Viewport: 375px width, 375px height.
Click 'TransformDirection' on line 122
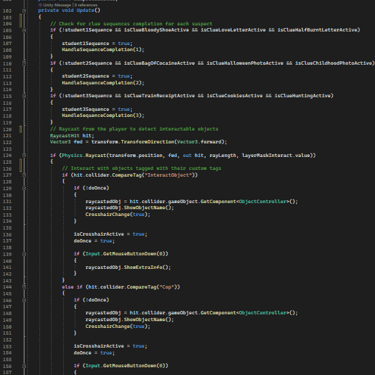pyautogui.click(x=147, y=142)
